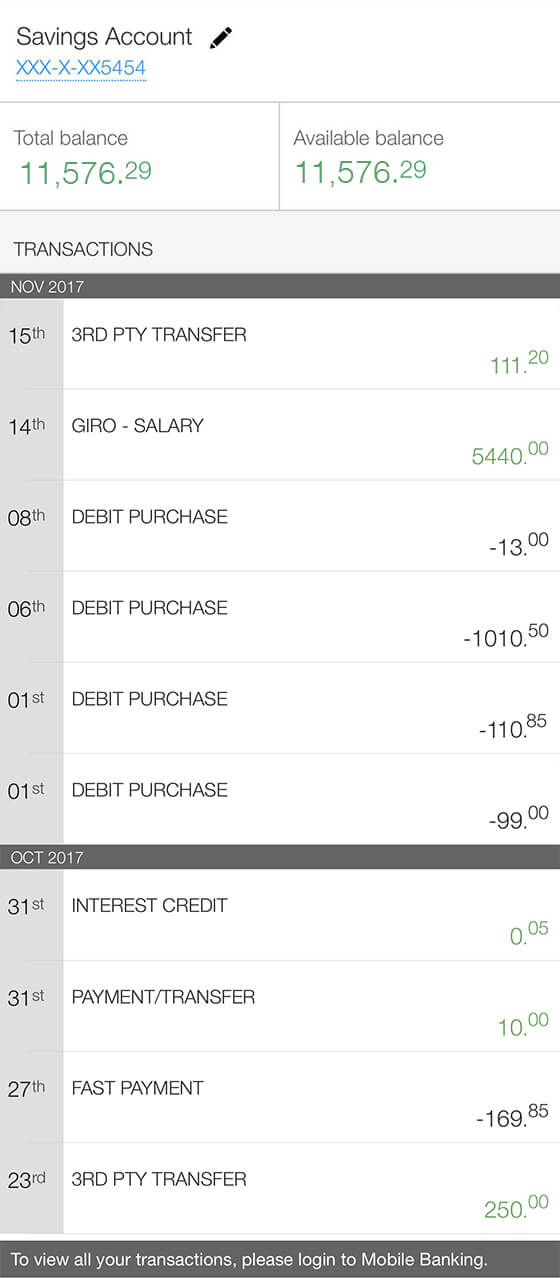Viewport: 560px width, 1278px height.
Task: Open account number link XXX-X-XX5454
Action: [x=81, y=69]
